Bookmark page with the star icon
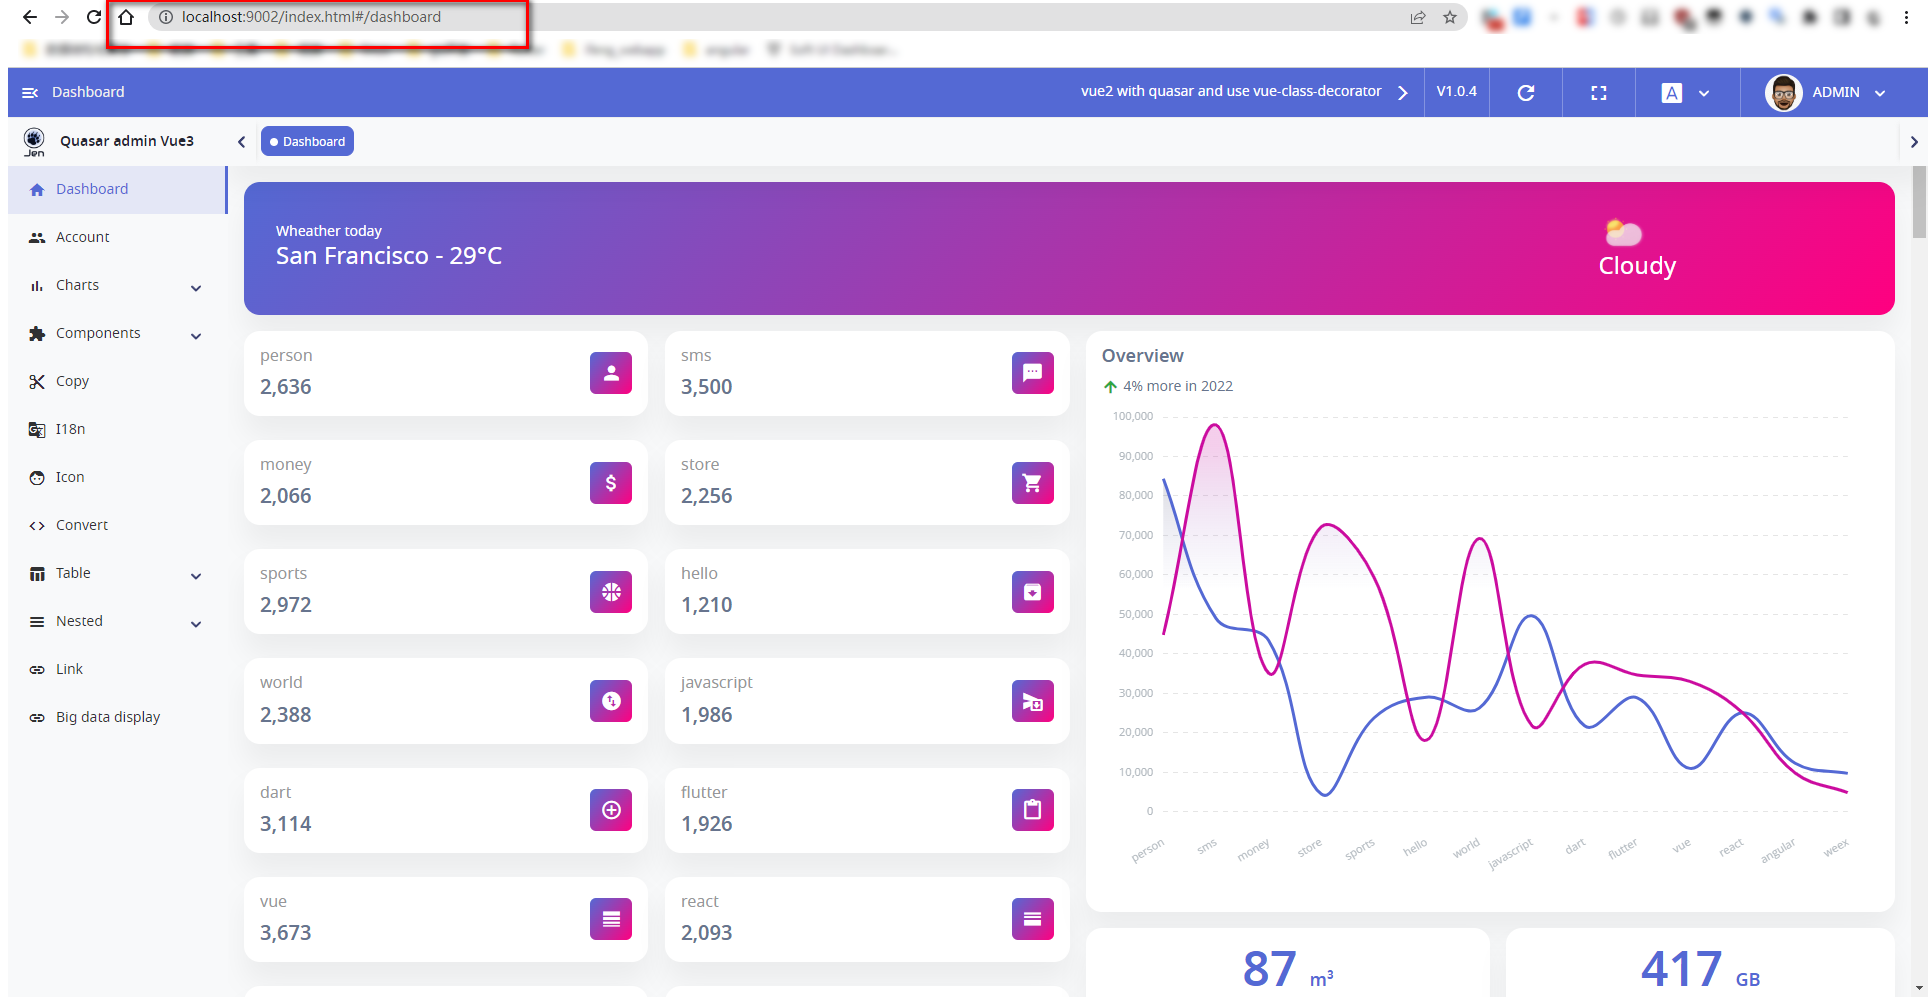Image resolution: width=1928 pixels, height=997 pixels. [1450, 17]
